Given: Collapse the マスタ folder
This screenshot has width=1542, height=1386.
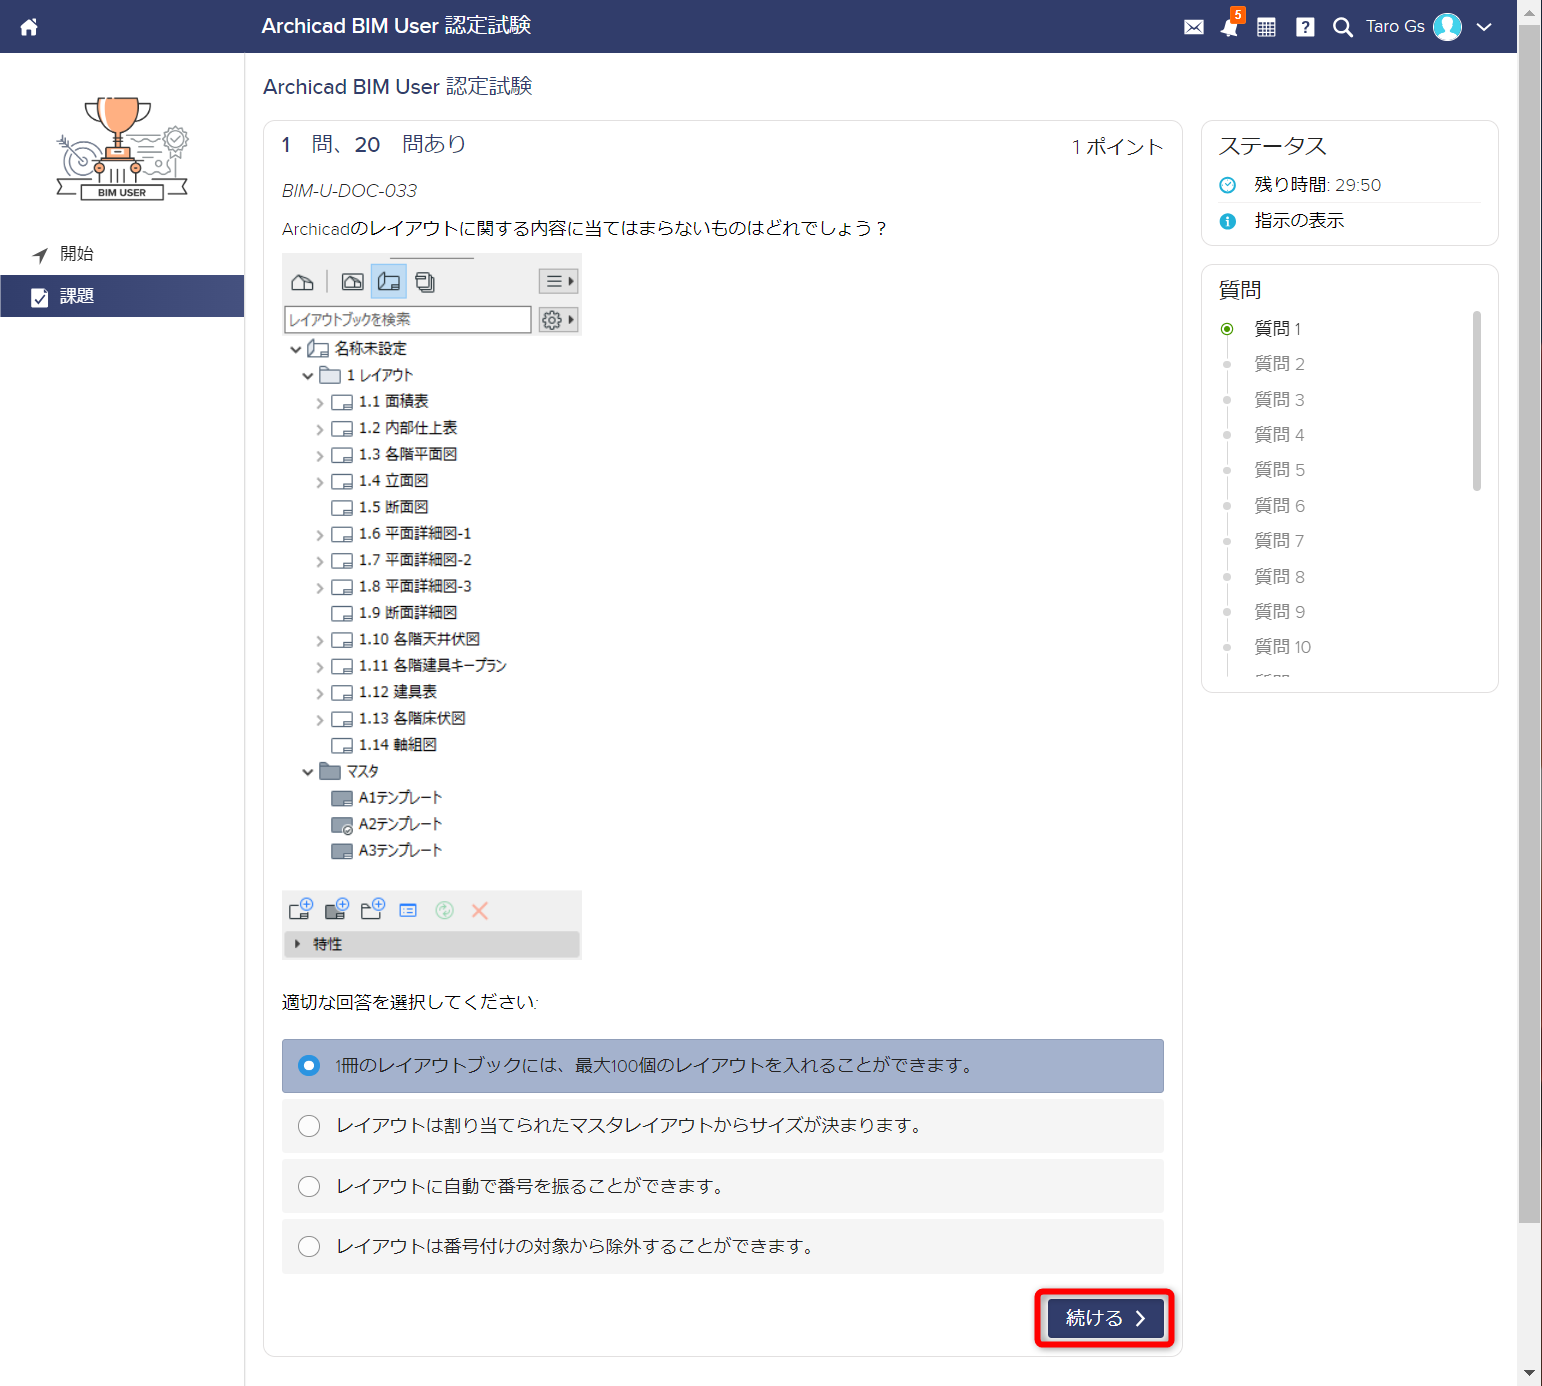Looking at the screenshot, I should click(x=308, y=772).
